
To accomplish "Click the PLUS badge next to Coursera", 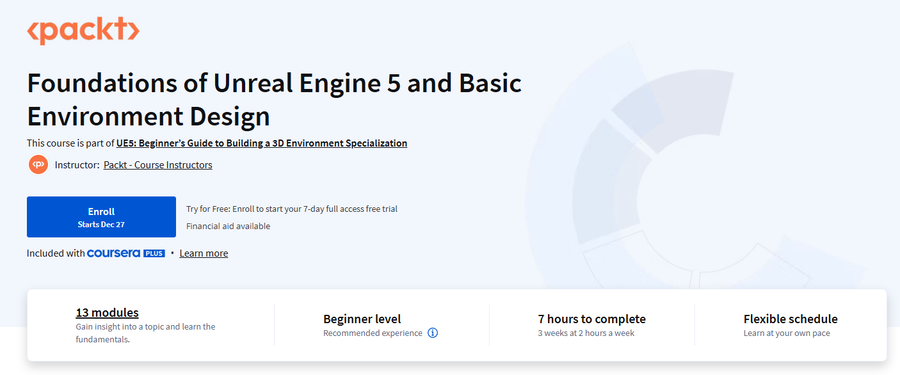I will 154,253.
